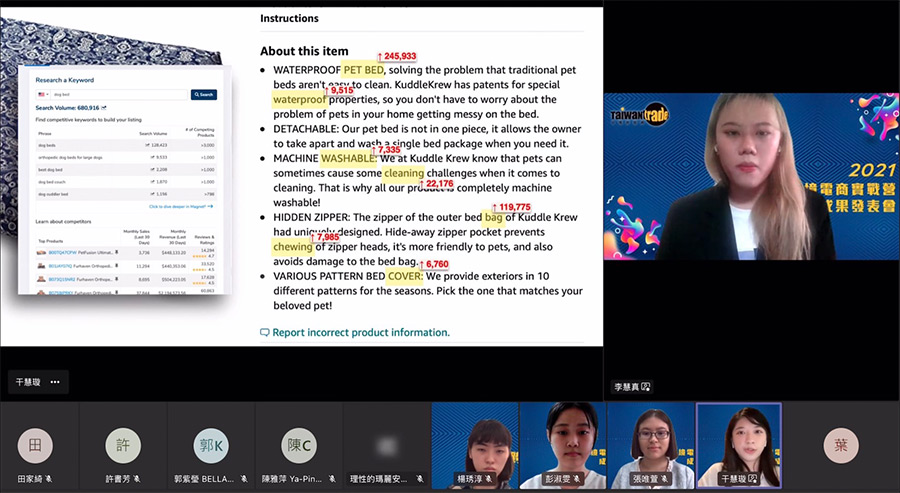The image size is (900, 493).
Task: Click muted mic icon beside 張唯萱
Action: coord(664,479)
